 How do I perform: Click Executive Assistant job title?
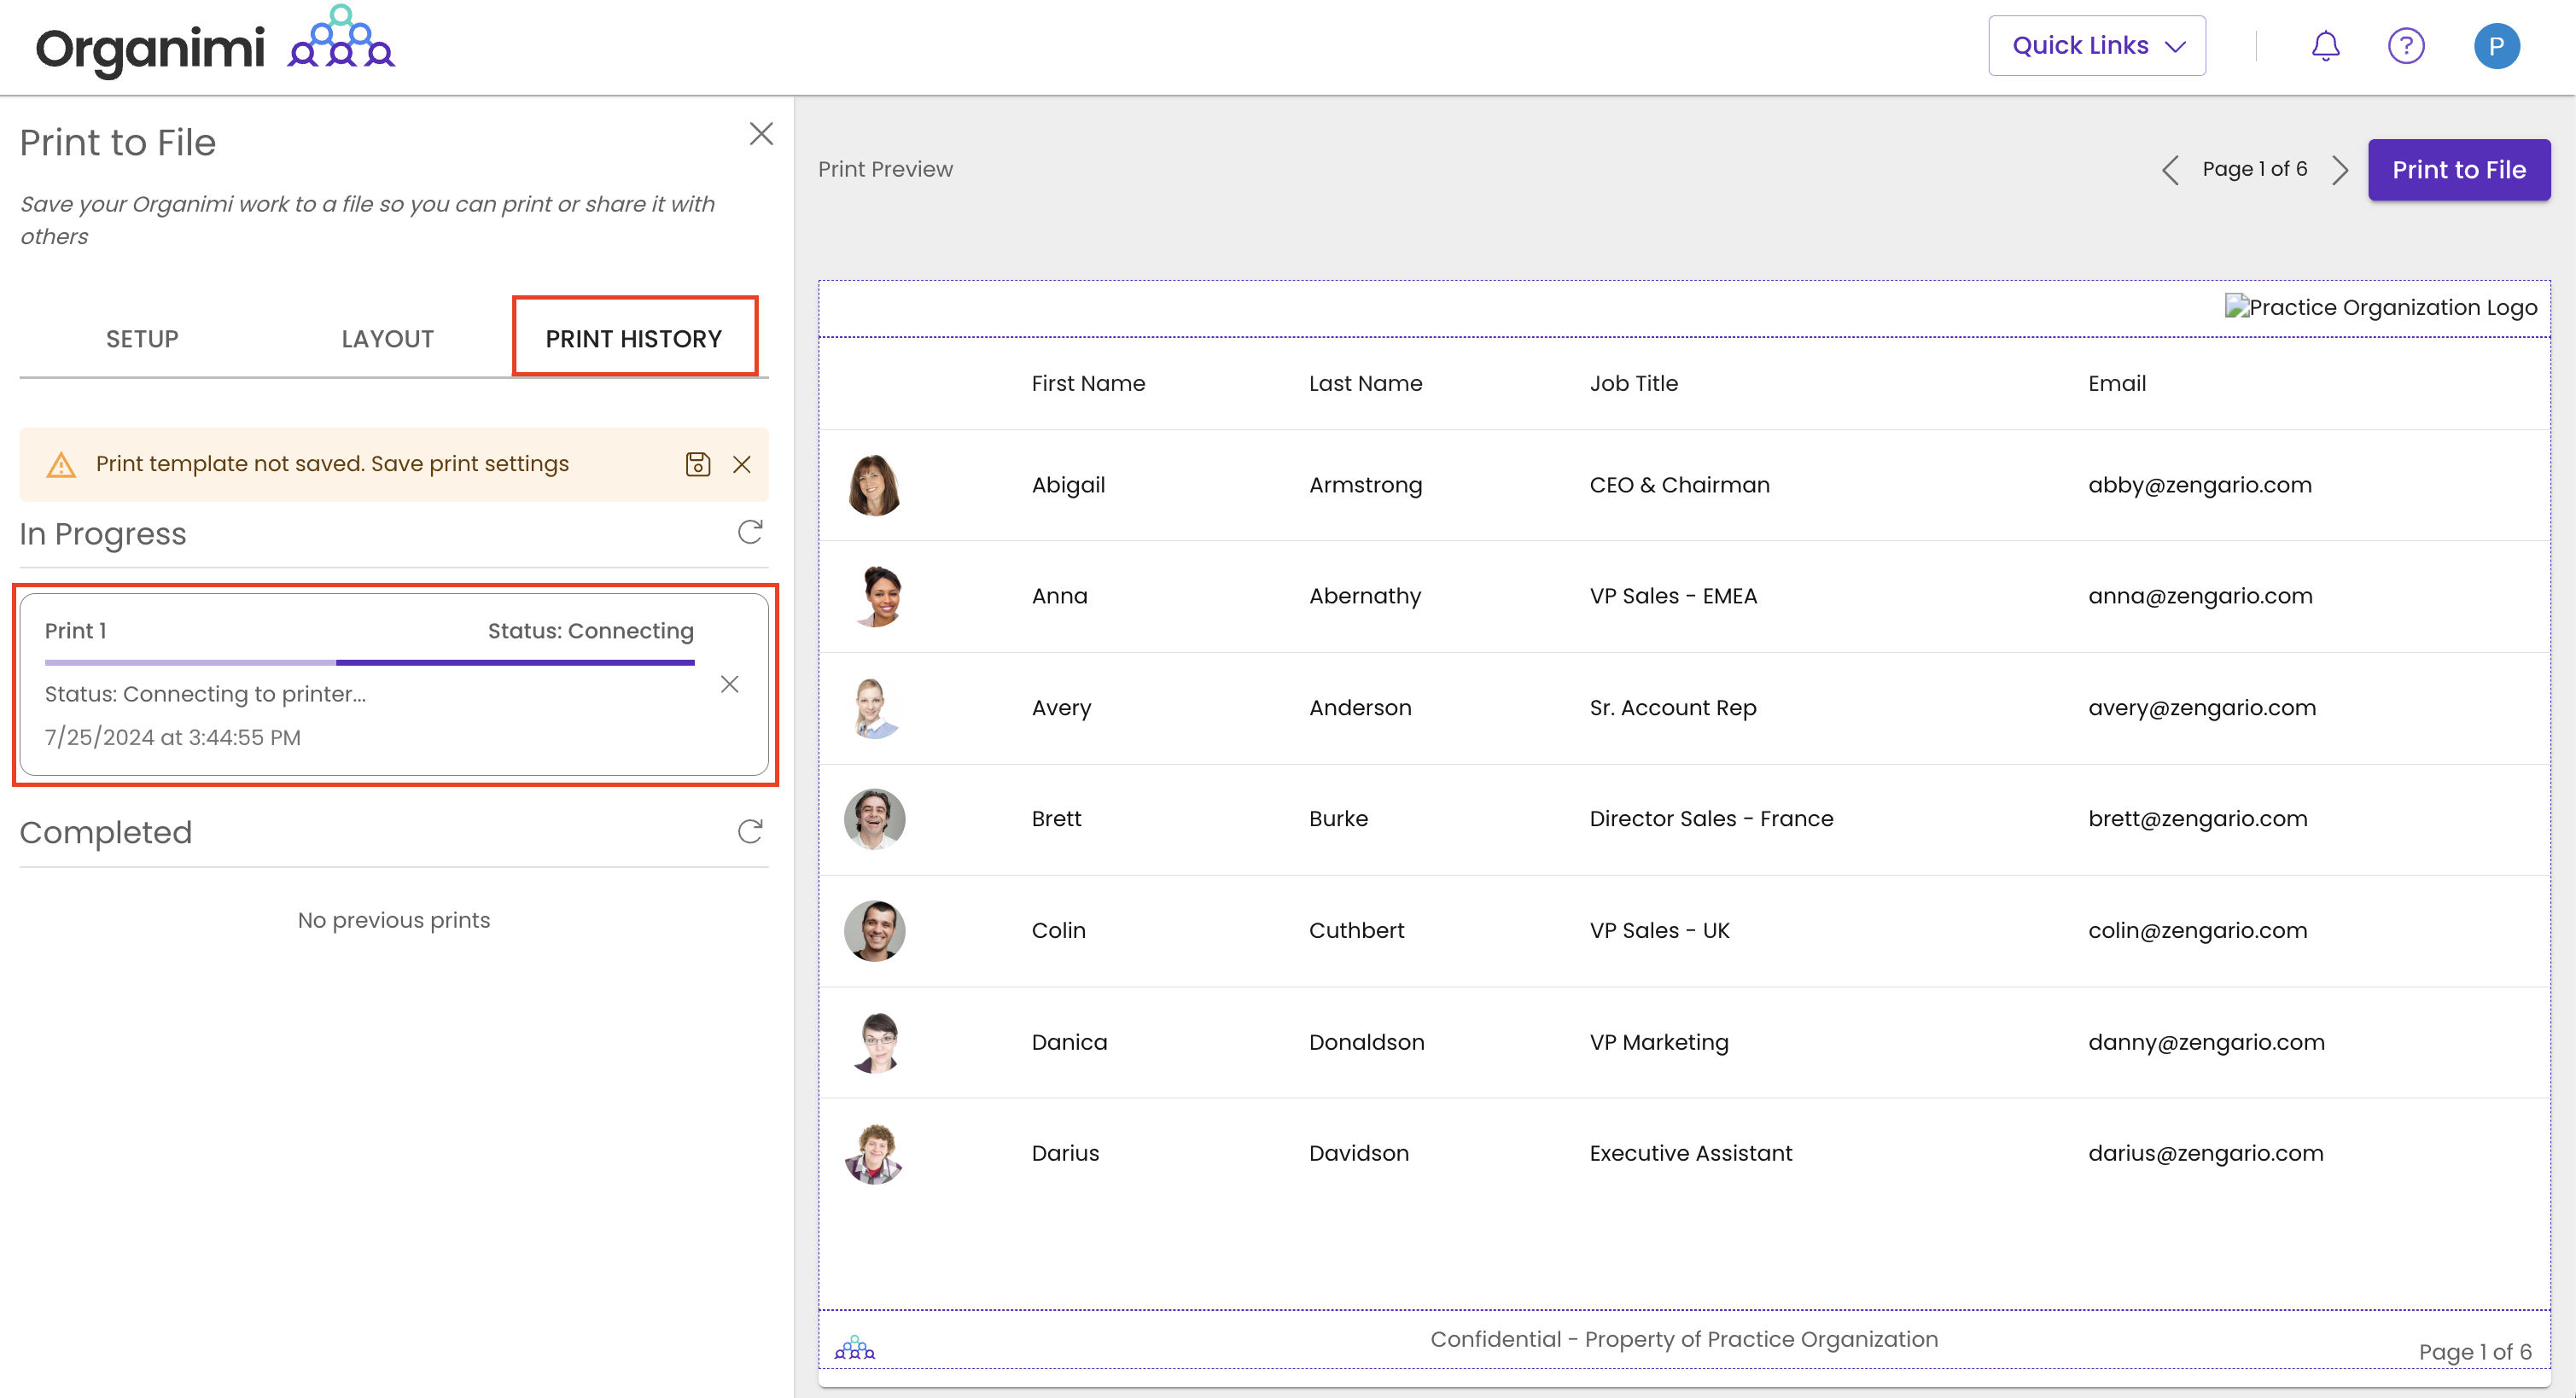coord(1690,1153)
